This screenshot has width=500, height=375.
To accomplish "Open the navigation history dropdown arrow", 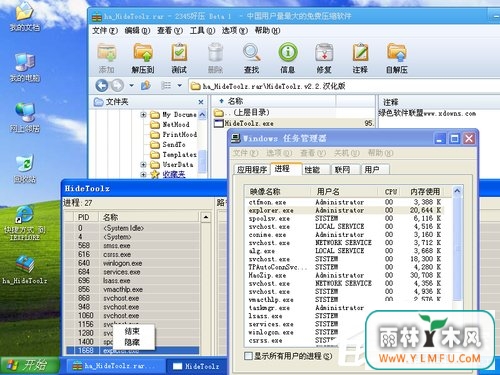I will pyautogui.click(x=131, y=86).
